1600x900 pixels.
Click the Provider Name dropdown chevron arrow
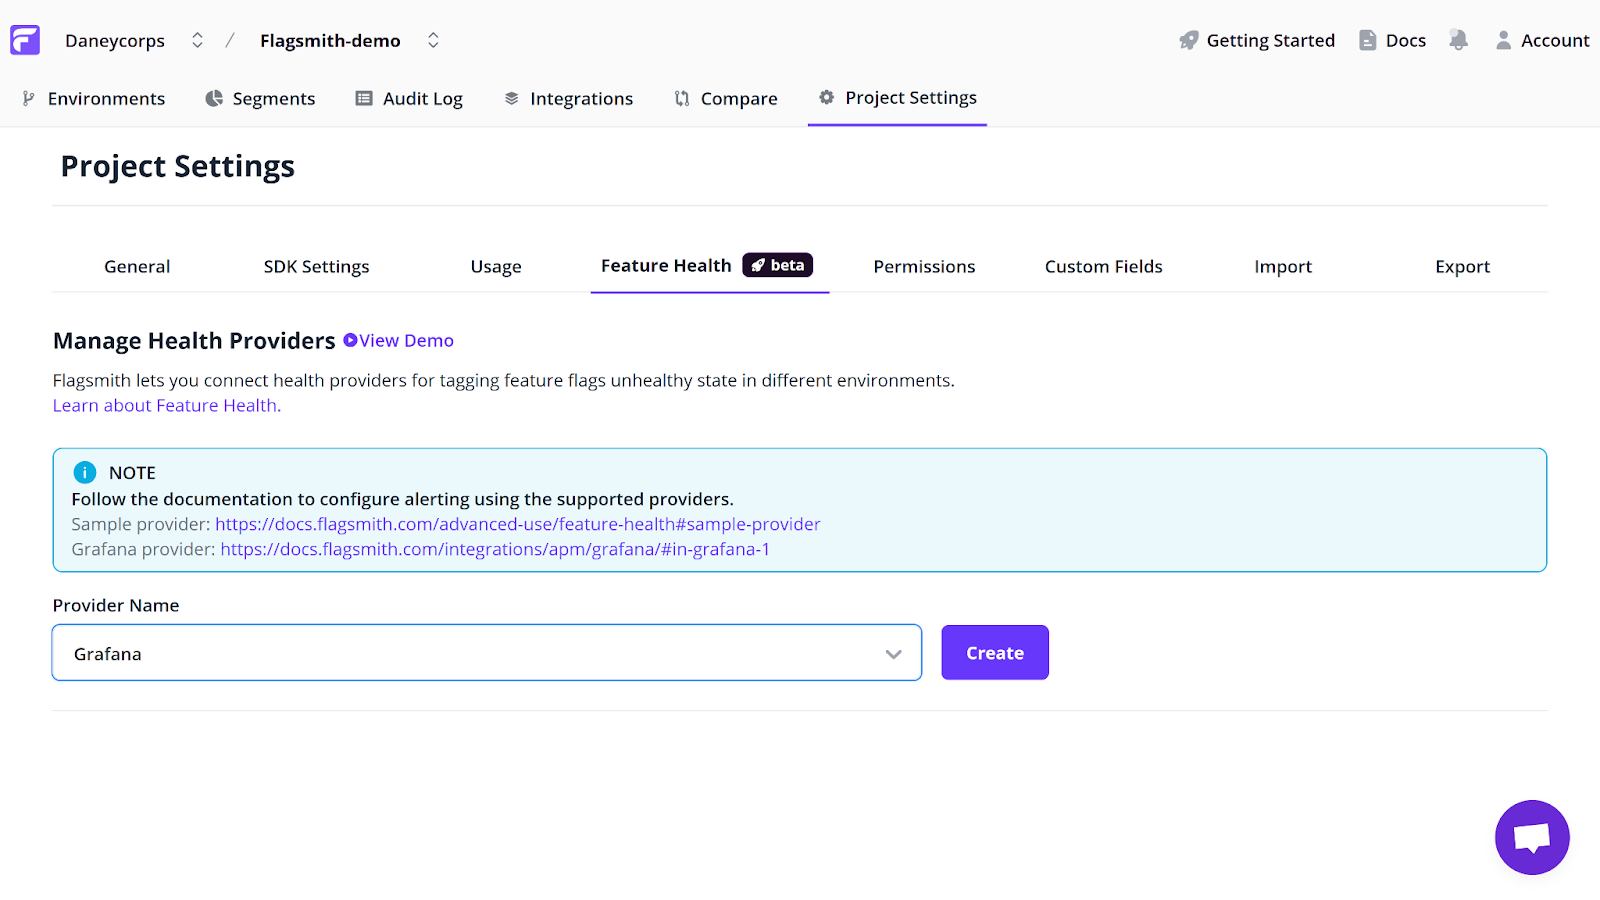tap(893, 654)
